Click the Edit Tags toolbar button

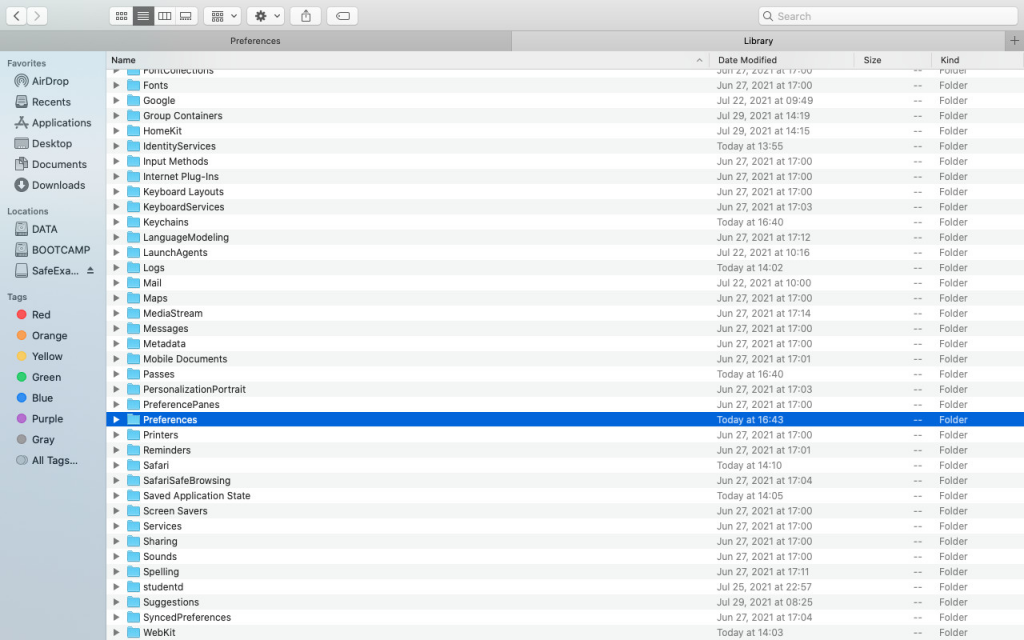(x=342, y=16)
